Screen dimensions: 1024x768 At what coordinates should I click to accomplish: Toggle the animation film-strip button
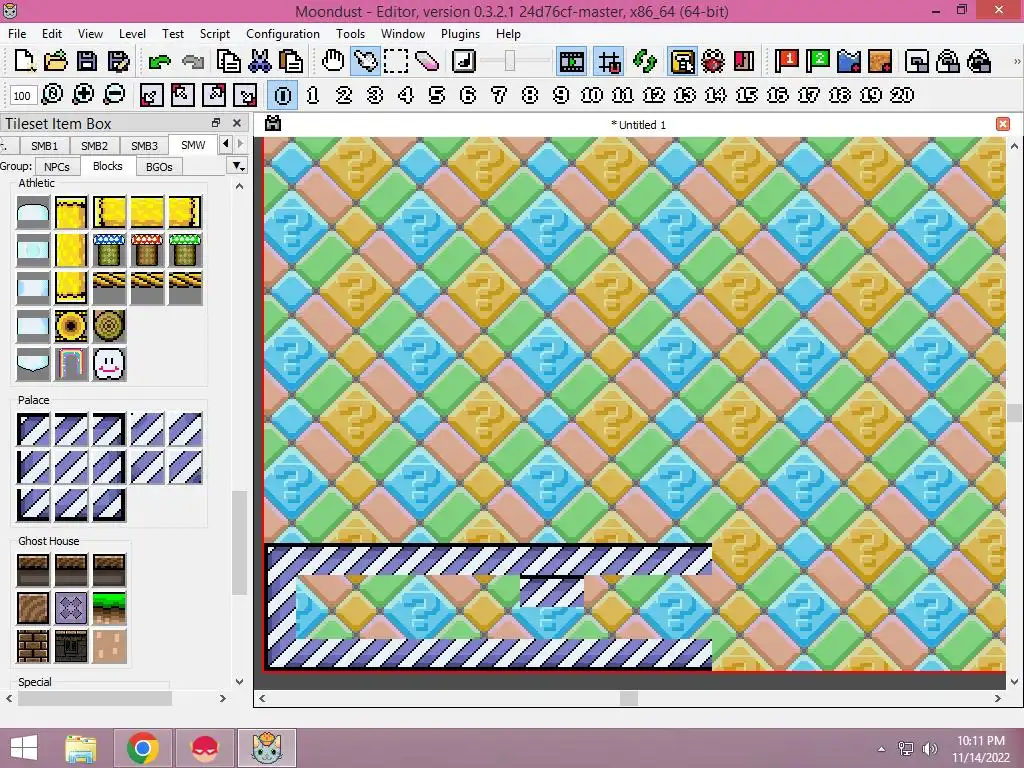tap(571, 61)
